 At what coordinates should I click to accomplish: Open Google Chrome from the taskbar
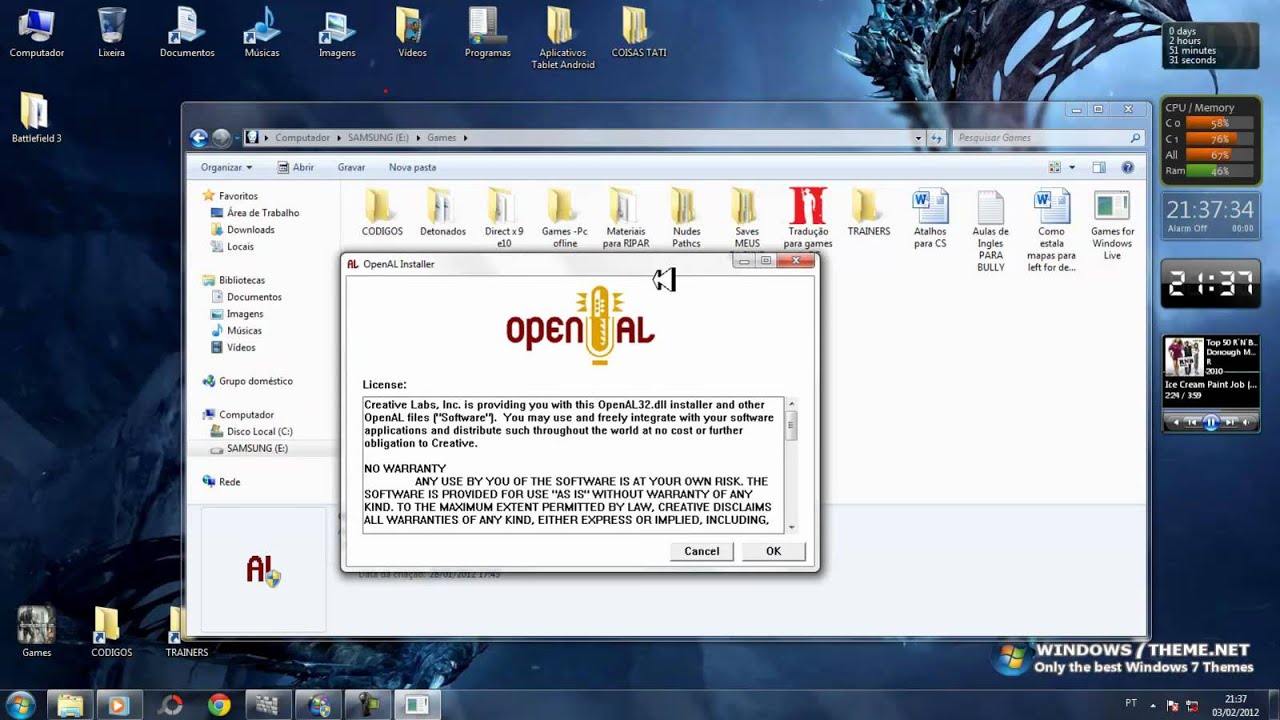click(x=218, y=705)
